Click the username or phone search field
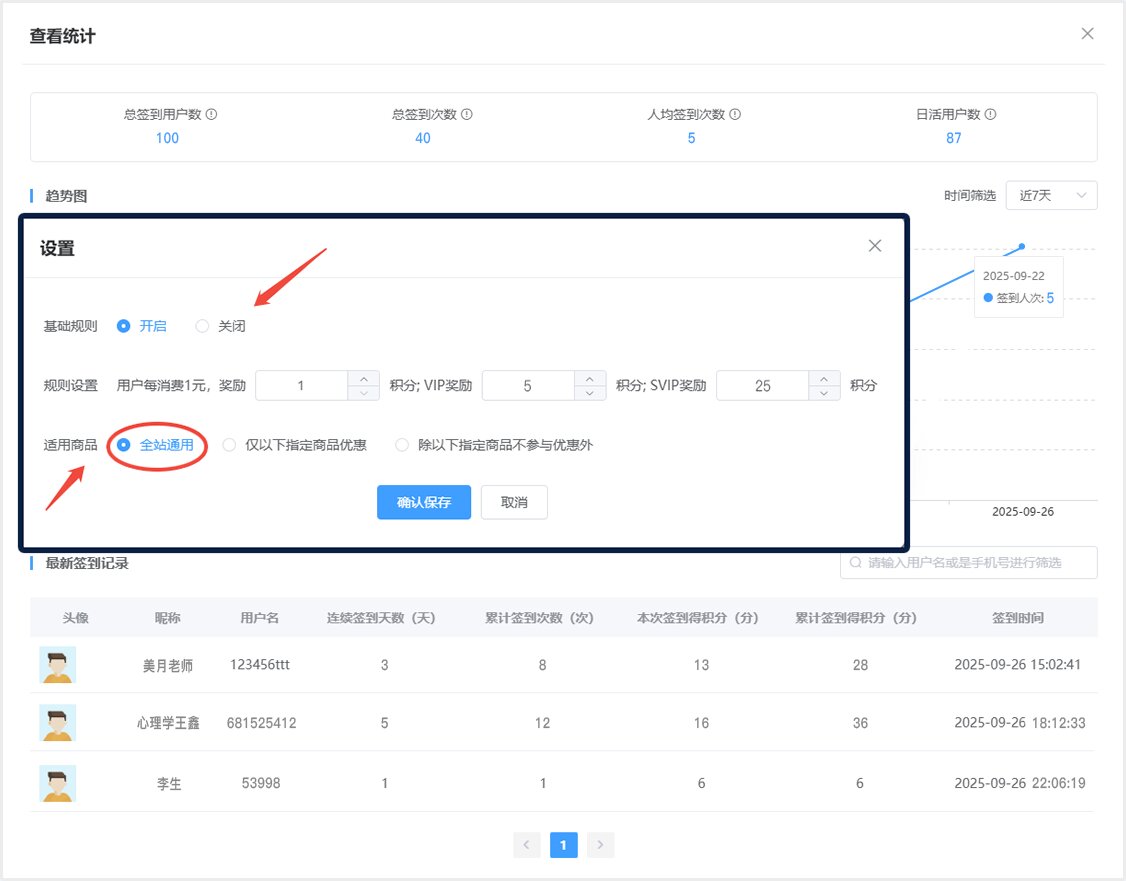Viewport: 1126px width, 881px height. pyautogui.click(x=975, y=563)
